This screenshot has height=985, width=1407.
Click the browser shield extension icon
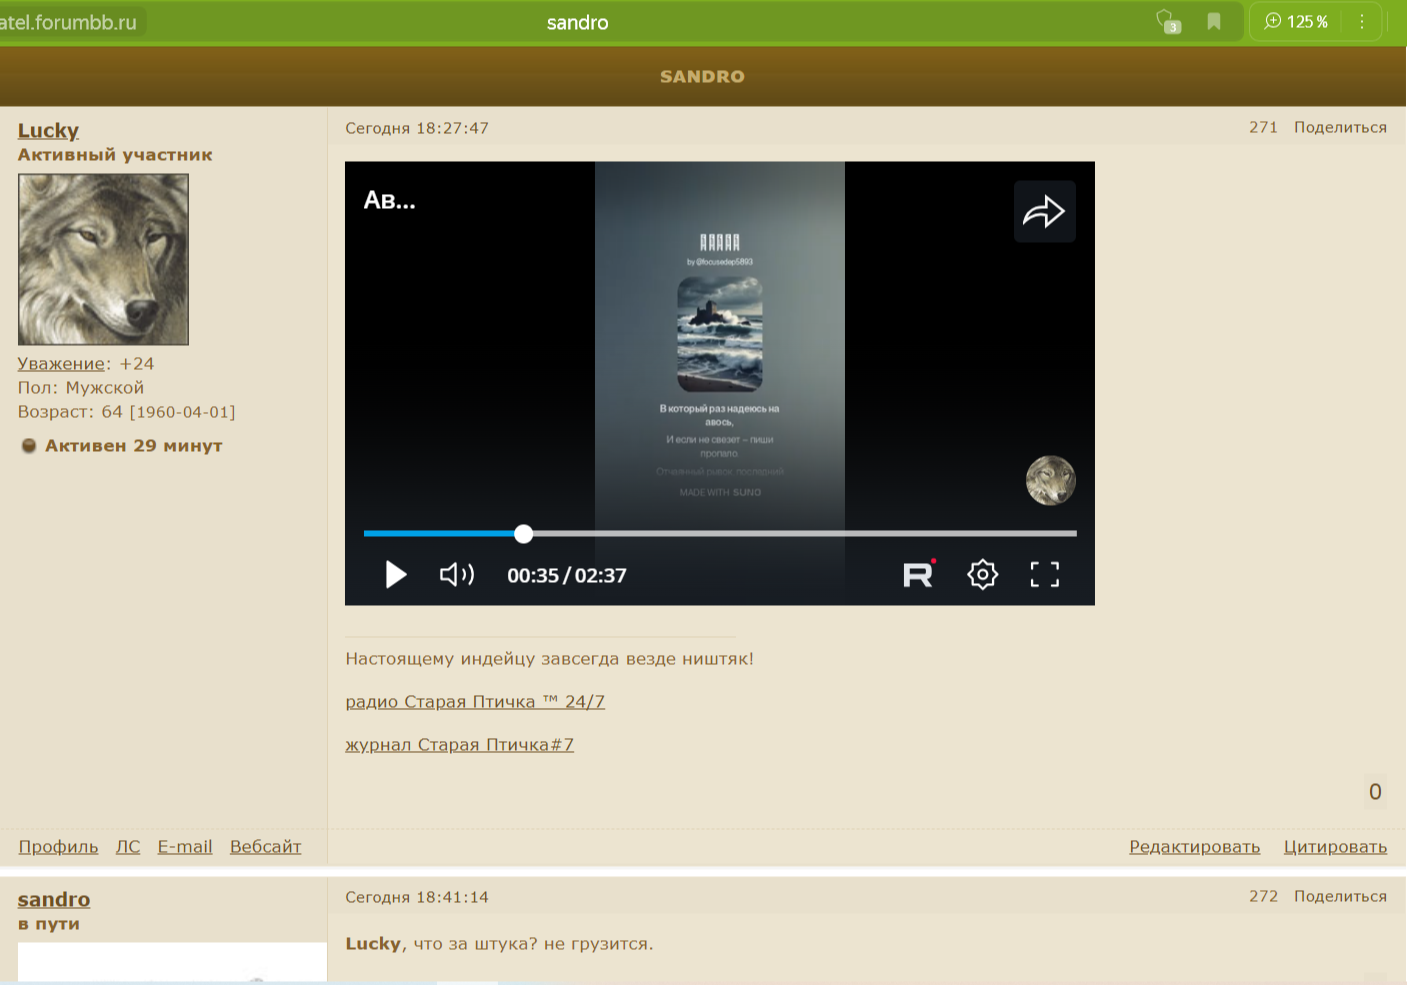(x=1167, y=21)
